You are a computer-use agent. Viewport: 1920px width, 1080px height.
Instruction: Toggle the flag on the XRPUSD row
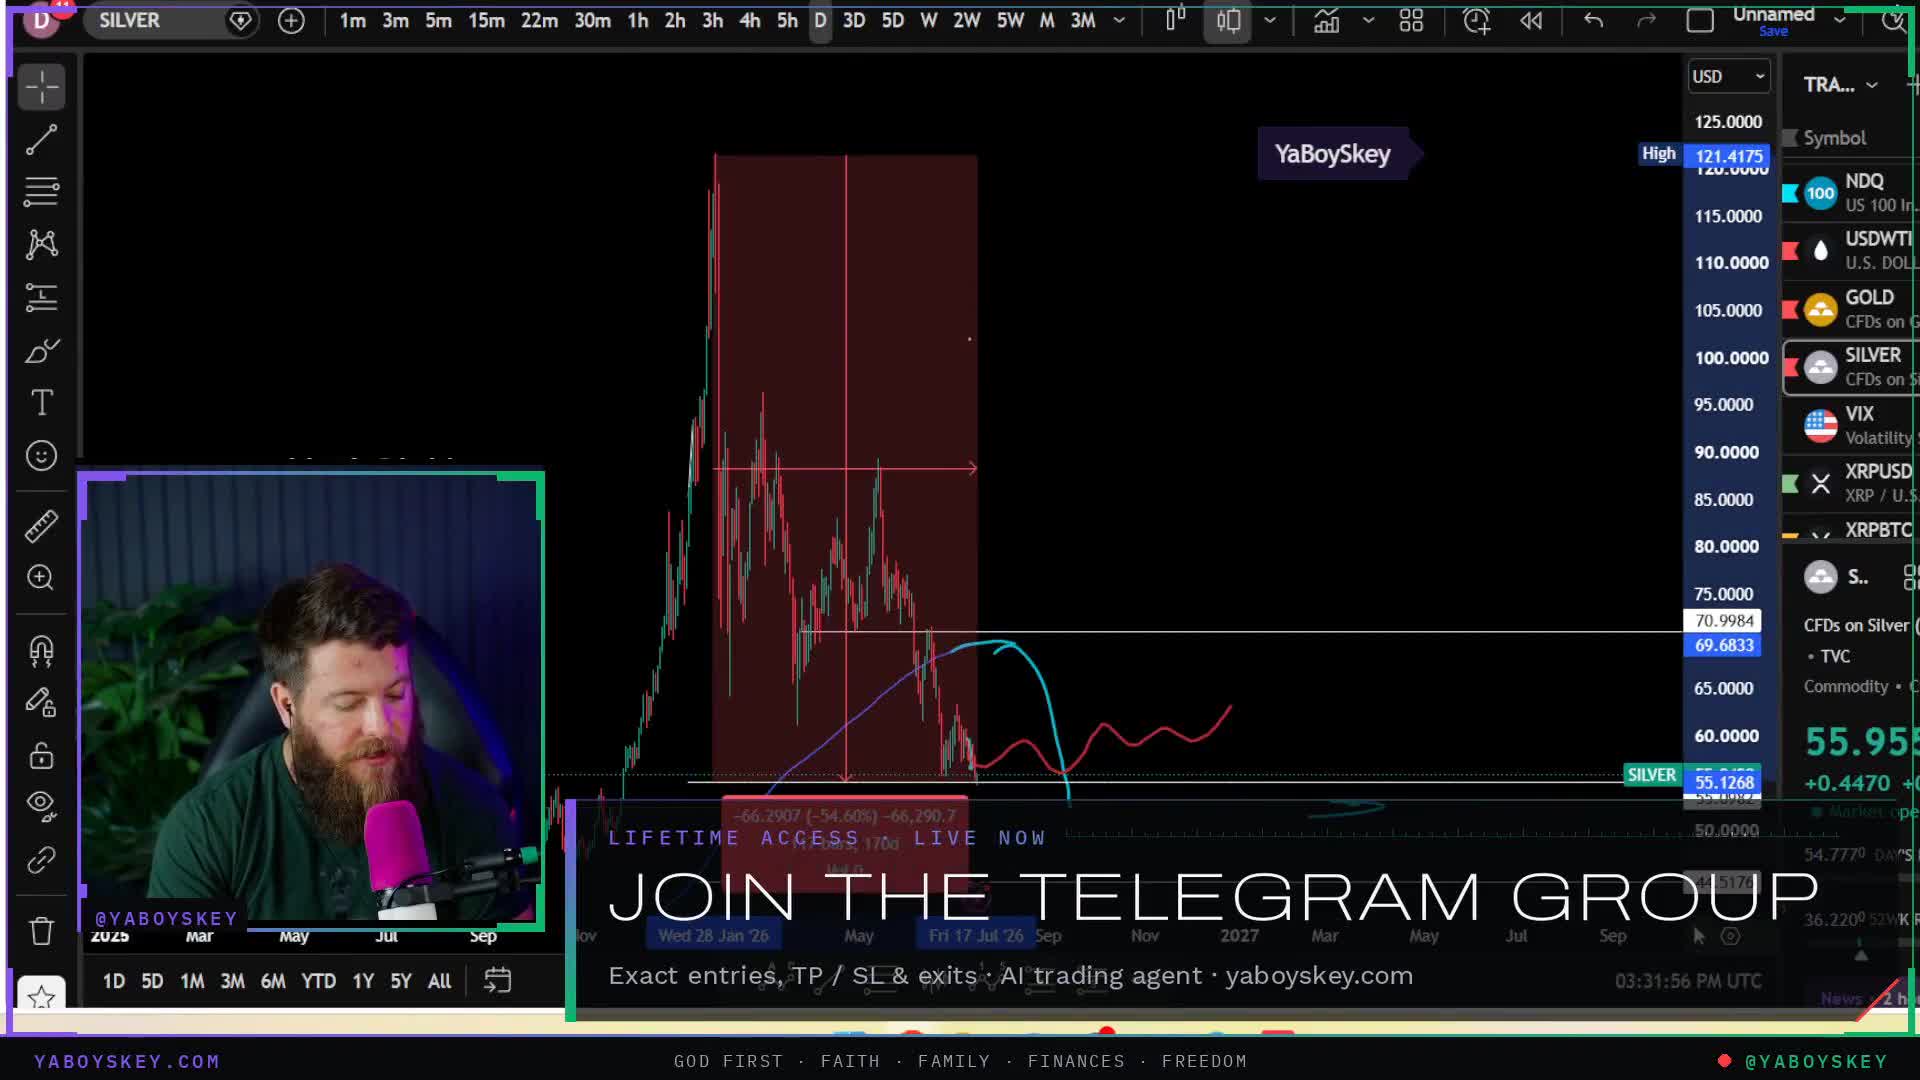click(x=1790, y=484)
